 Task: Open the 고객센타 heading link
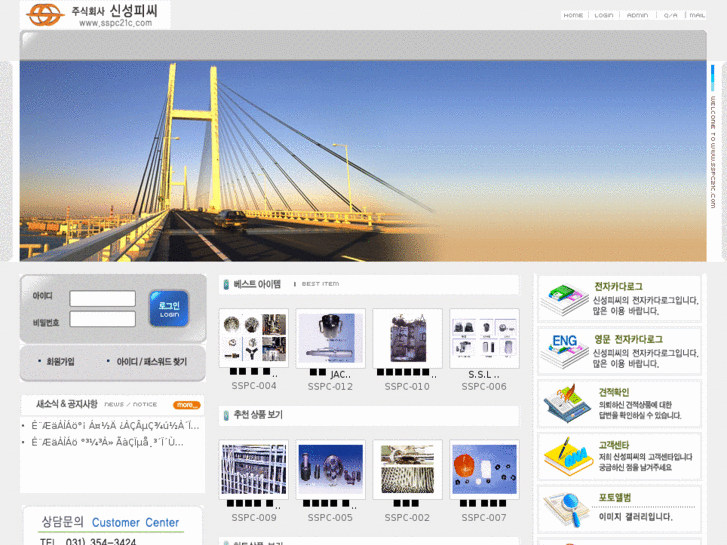tap(613, 445)
